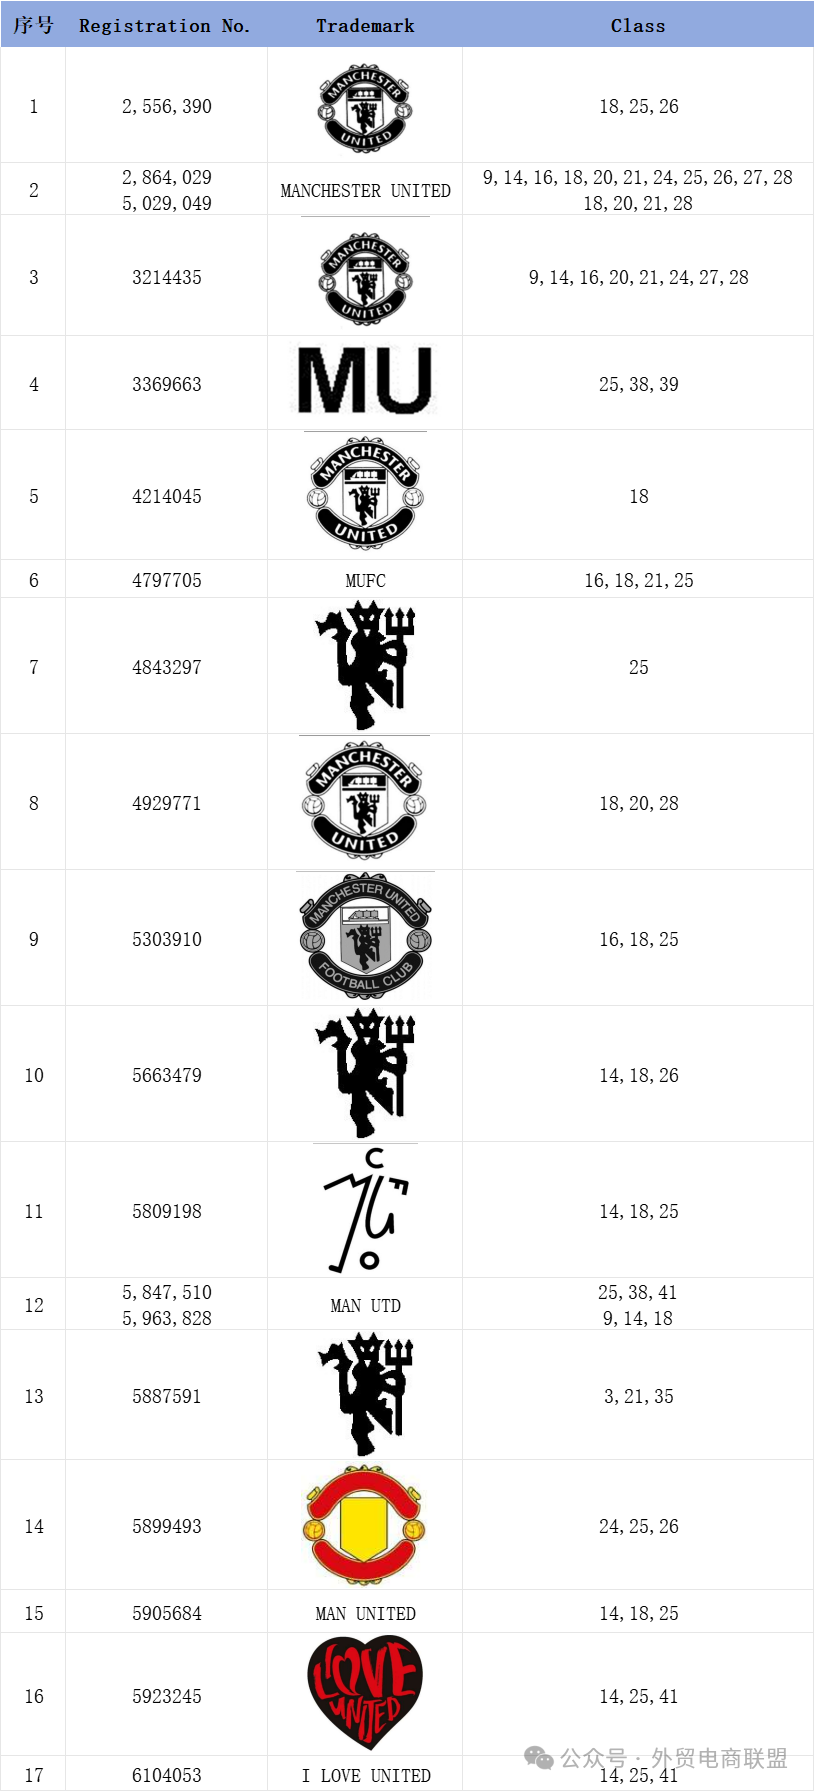This screenshot has width=814, height=1791.
Task: Click the Football Club grey crest in row 9
Action: (365, 937)
